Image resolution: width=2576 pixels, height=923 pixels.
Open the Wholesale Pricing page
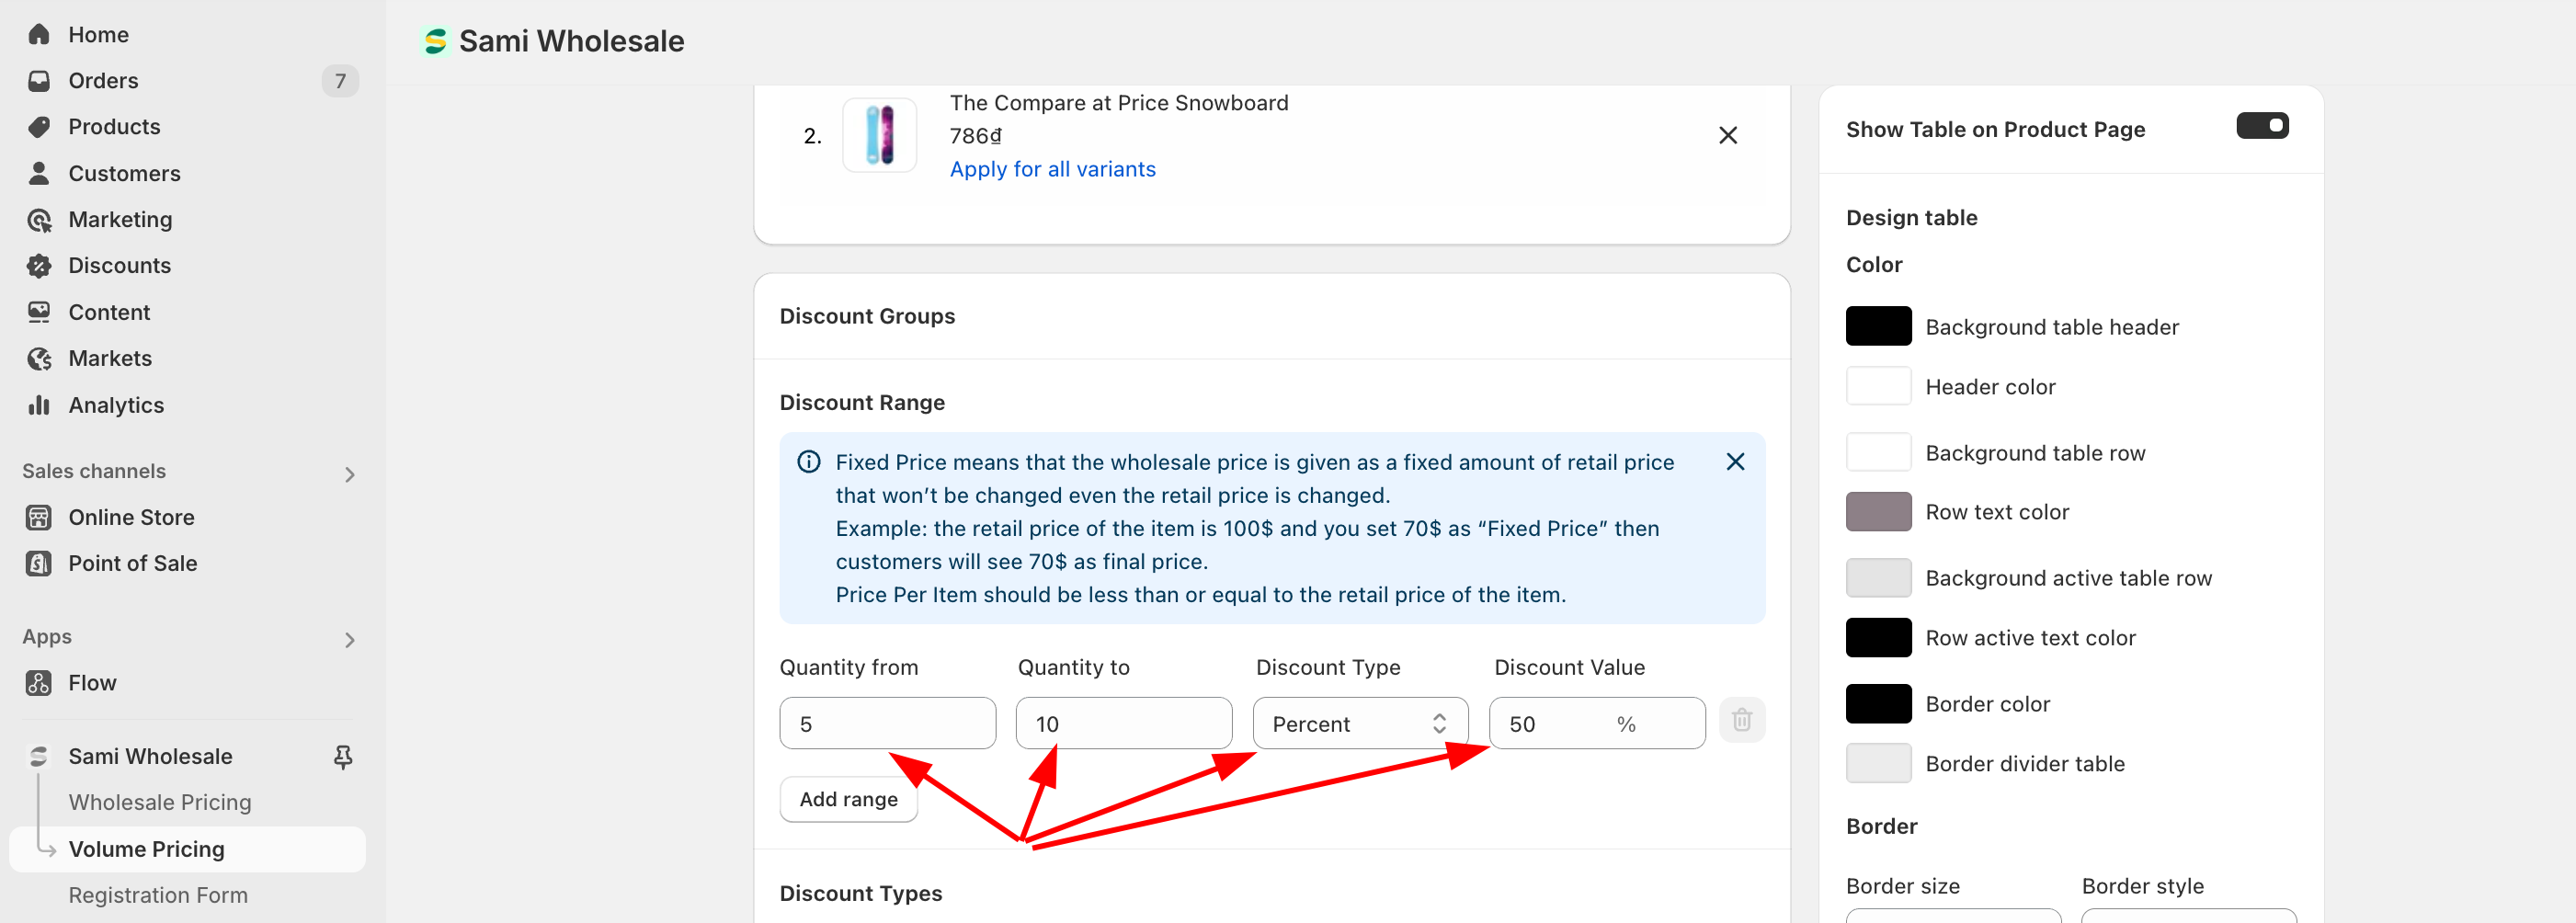pos(160,802)
